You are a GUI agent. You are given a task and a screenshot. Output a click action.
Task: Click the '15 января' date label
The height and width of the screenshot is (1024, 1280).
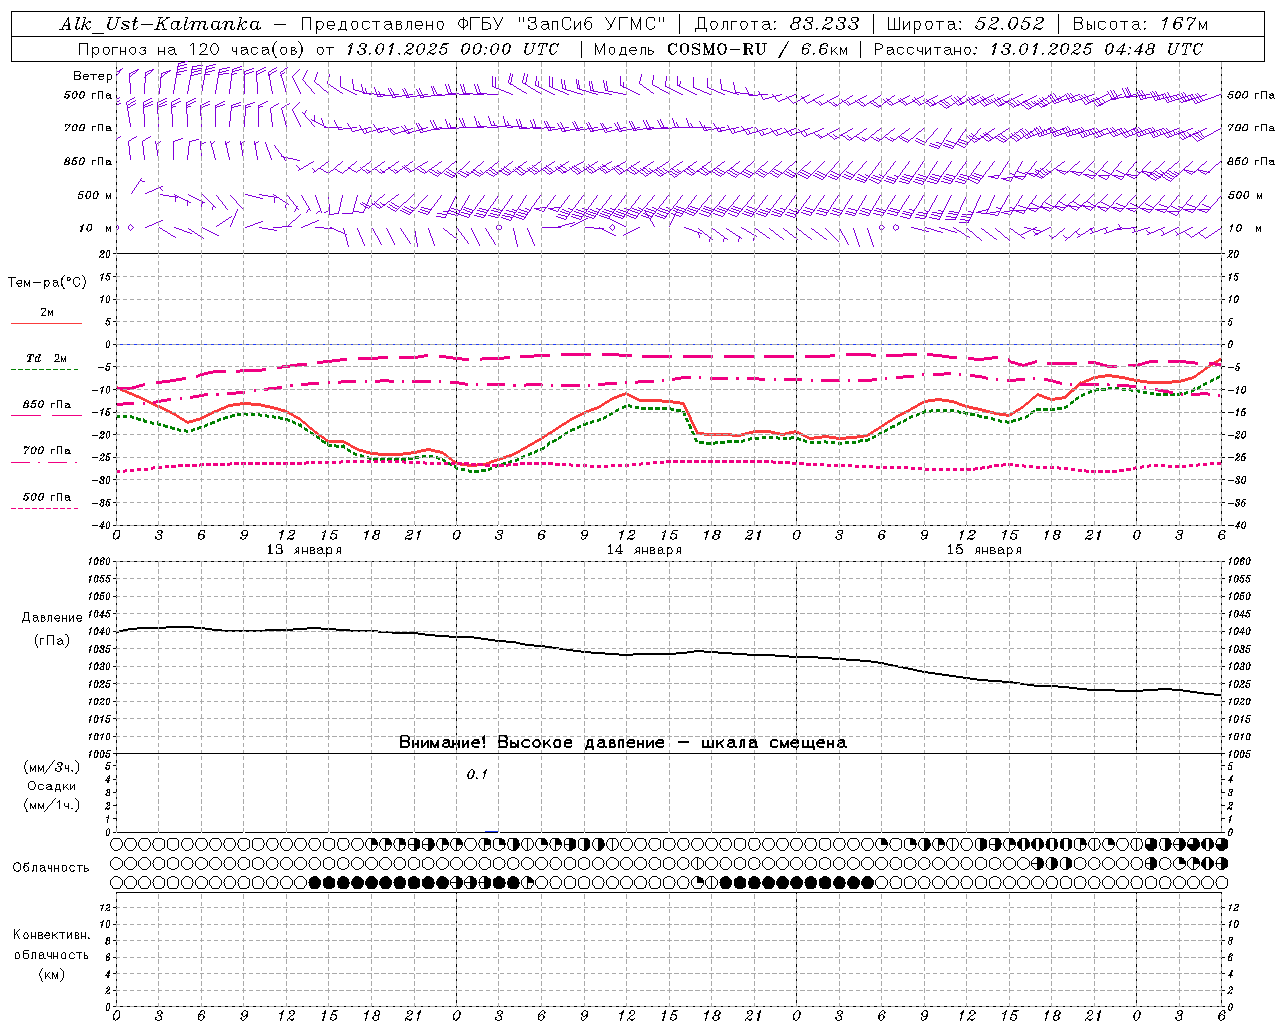coord(984,550)
